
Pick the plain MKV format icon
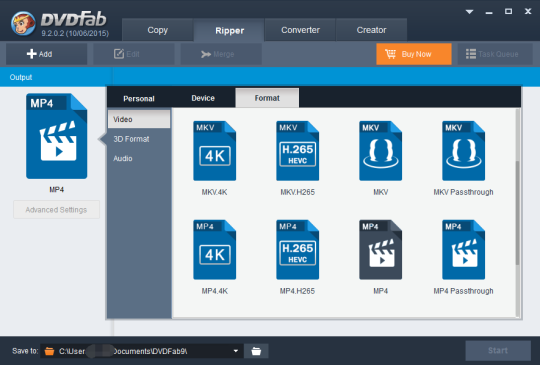pos(380,150)
